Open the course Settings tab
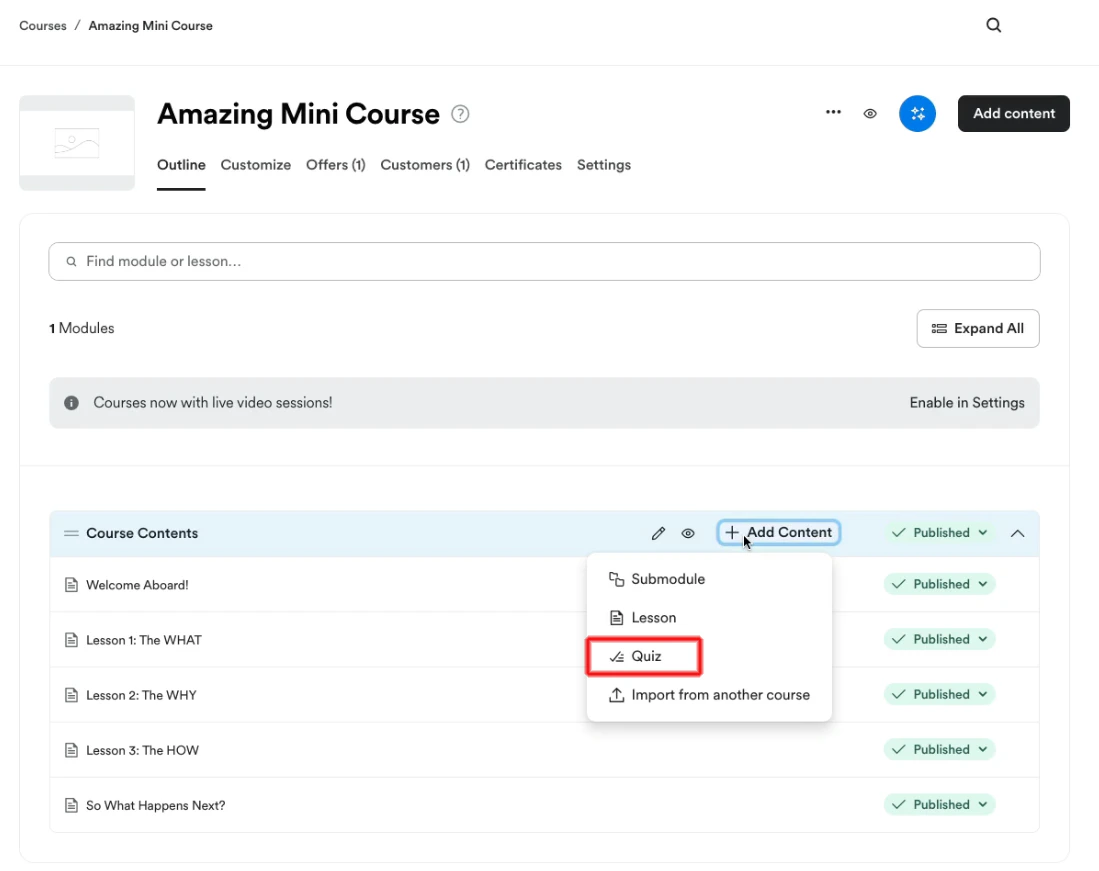The height and width of the screenshot is (871, 1099). tap(603, 165)
